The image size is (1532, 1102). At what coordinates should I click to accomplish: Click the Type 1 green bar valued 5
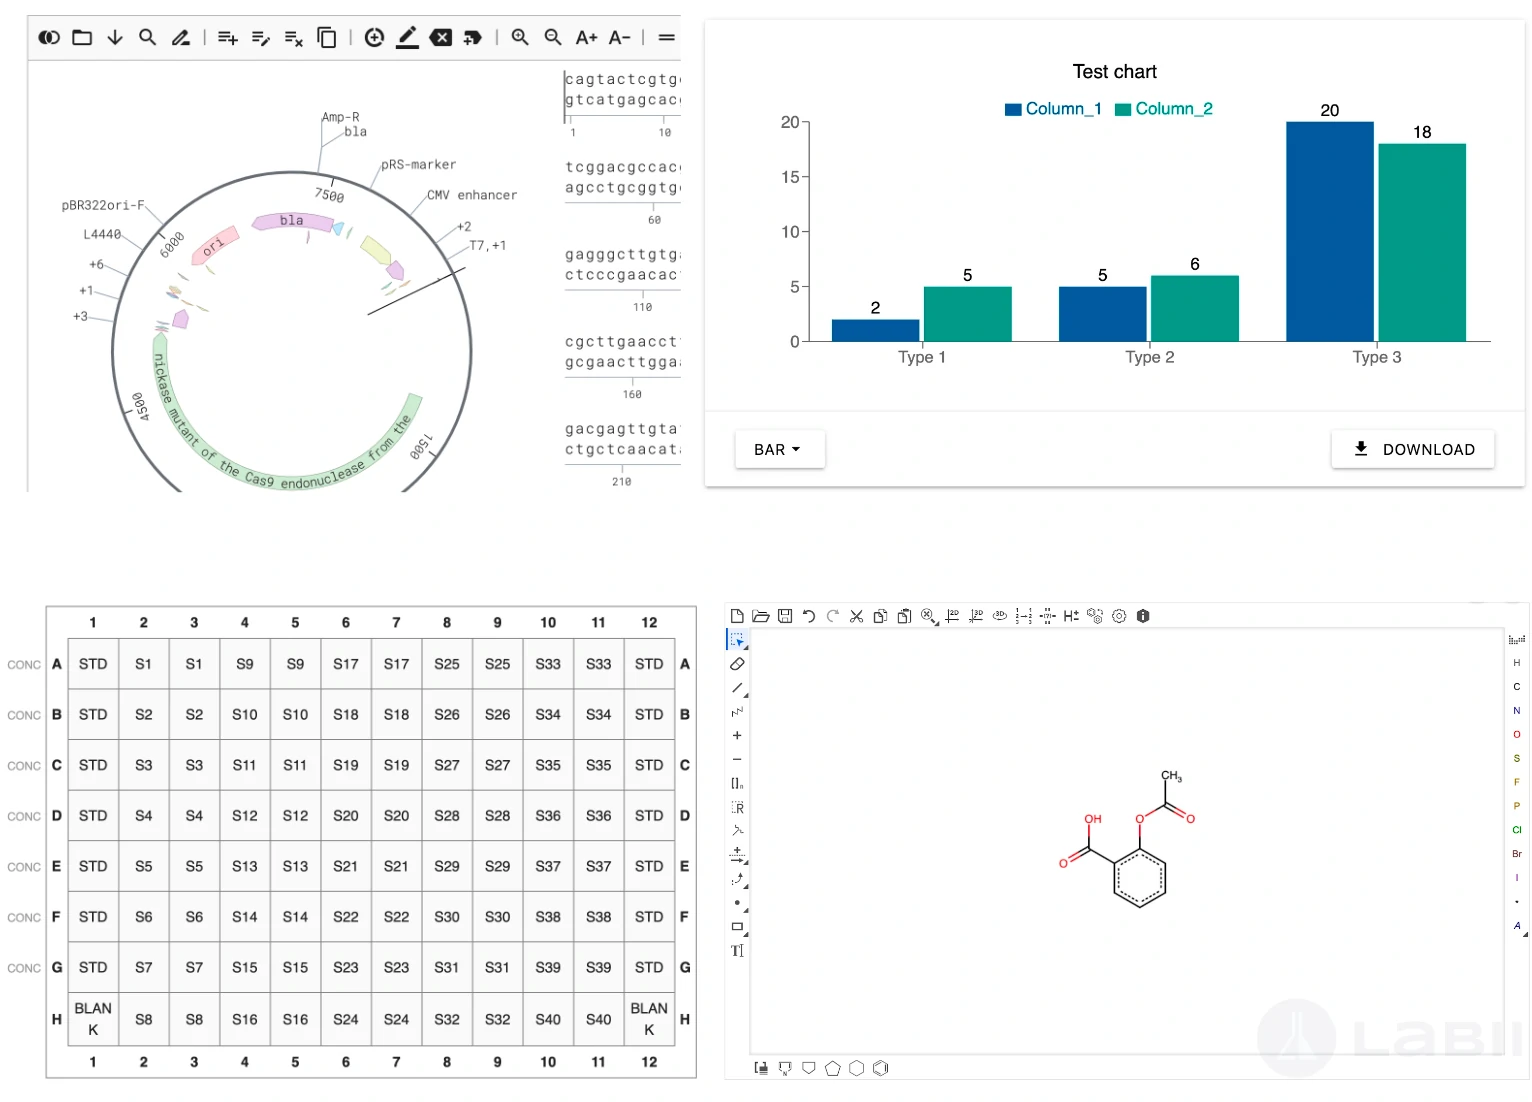coord(967,314)
